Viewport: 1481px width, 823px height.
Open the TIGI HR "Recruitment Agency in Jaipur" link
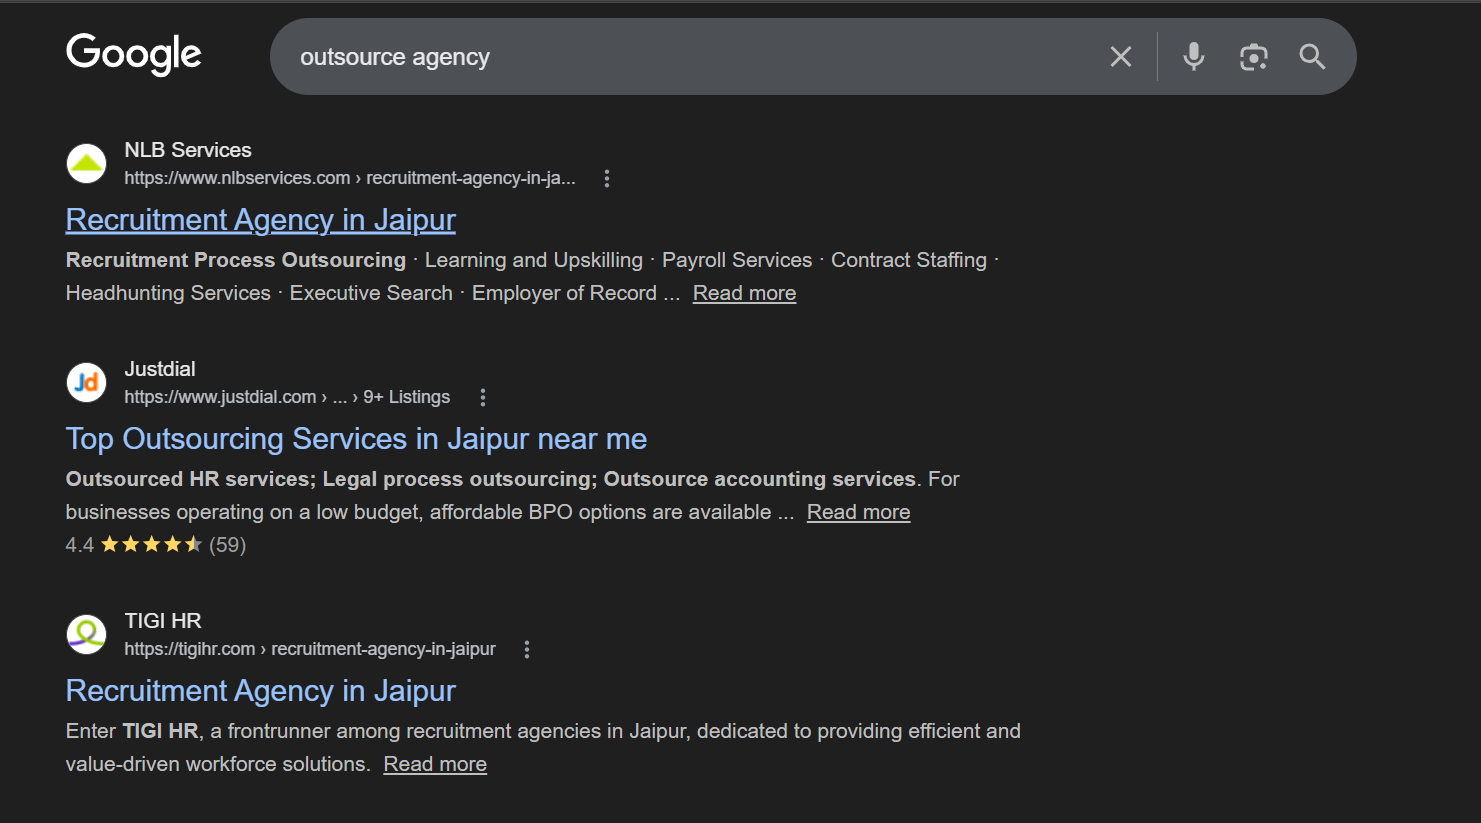click(261, 691)
